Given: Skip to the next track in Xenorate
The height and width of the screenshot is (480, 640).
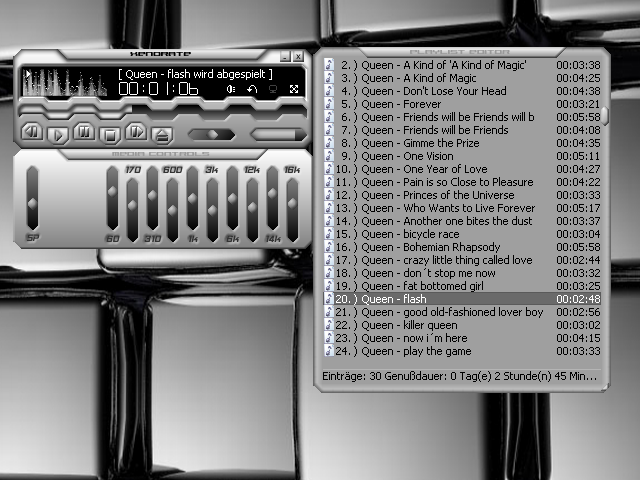Looking at the screenshot, I should [136, 132].
